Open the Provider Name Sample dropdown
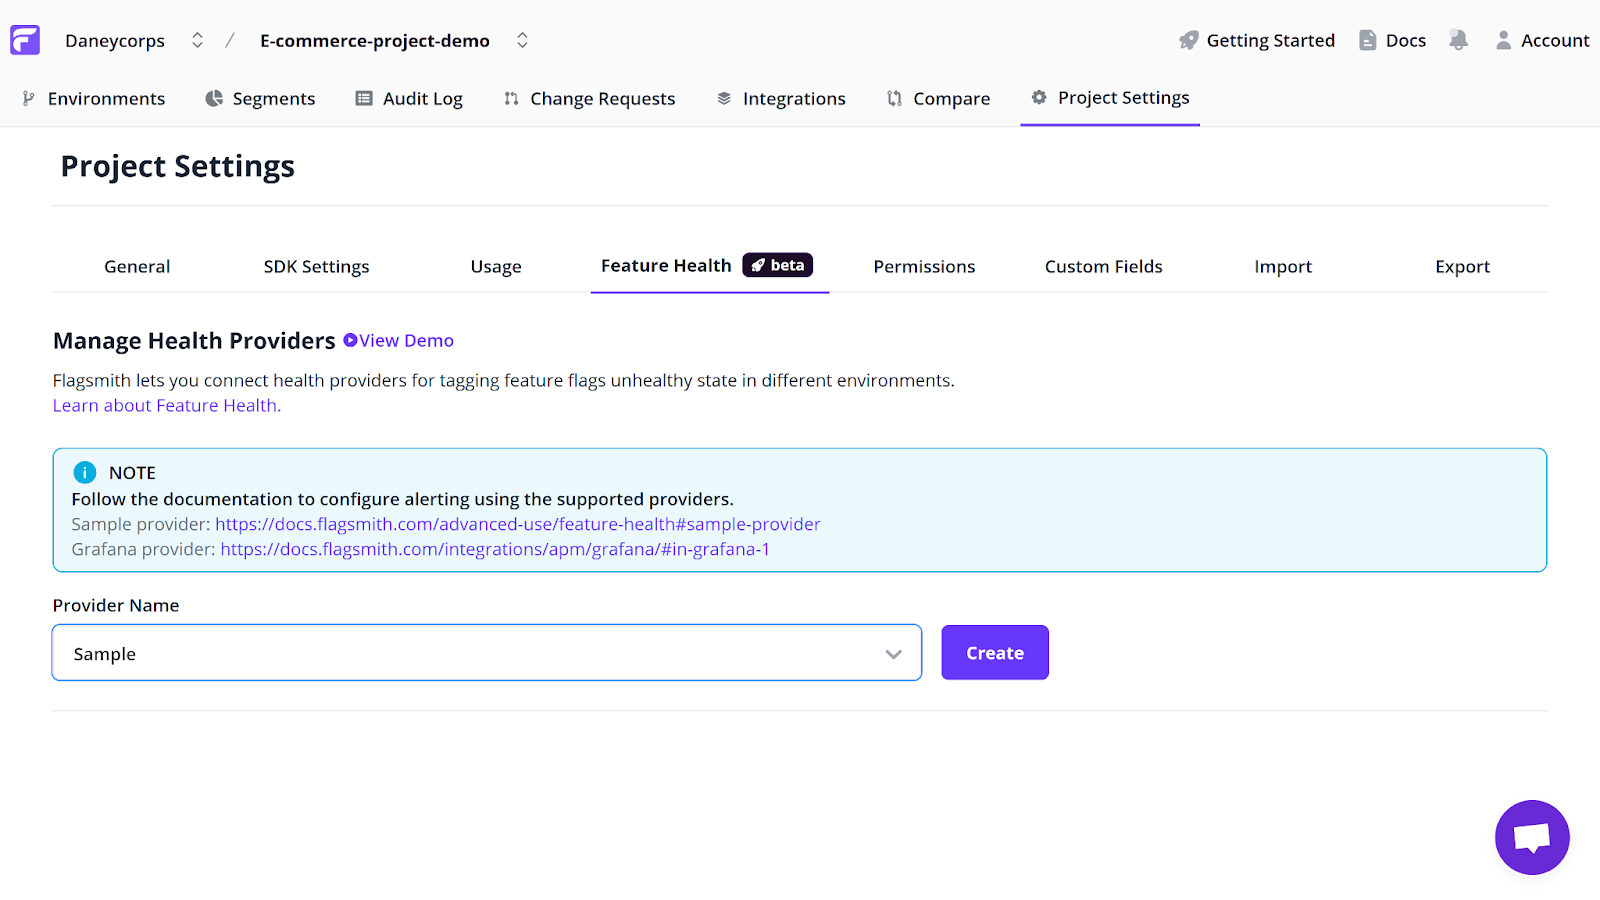The image size is (1600, 900). (x=487, y=653)
